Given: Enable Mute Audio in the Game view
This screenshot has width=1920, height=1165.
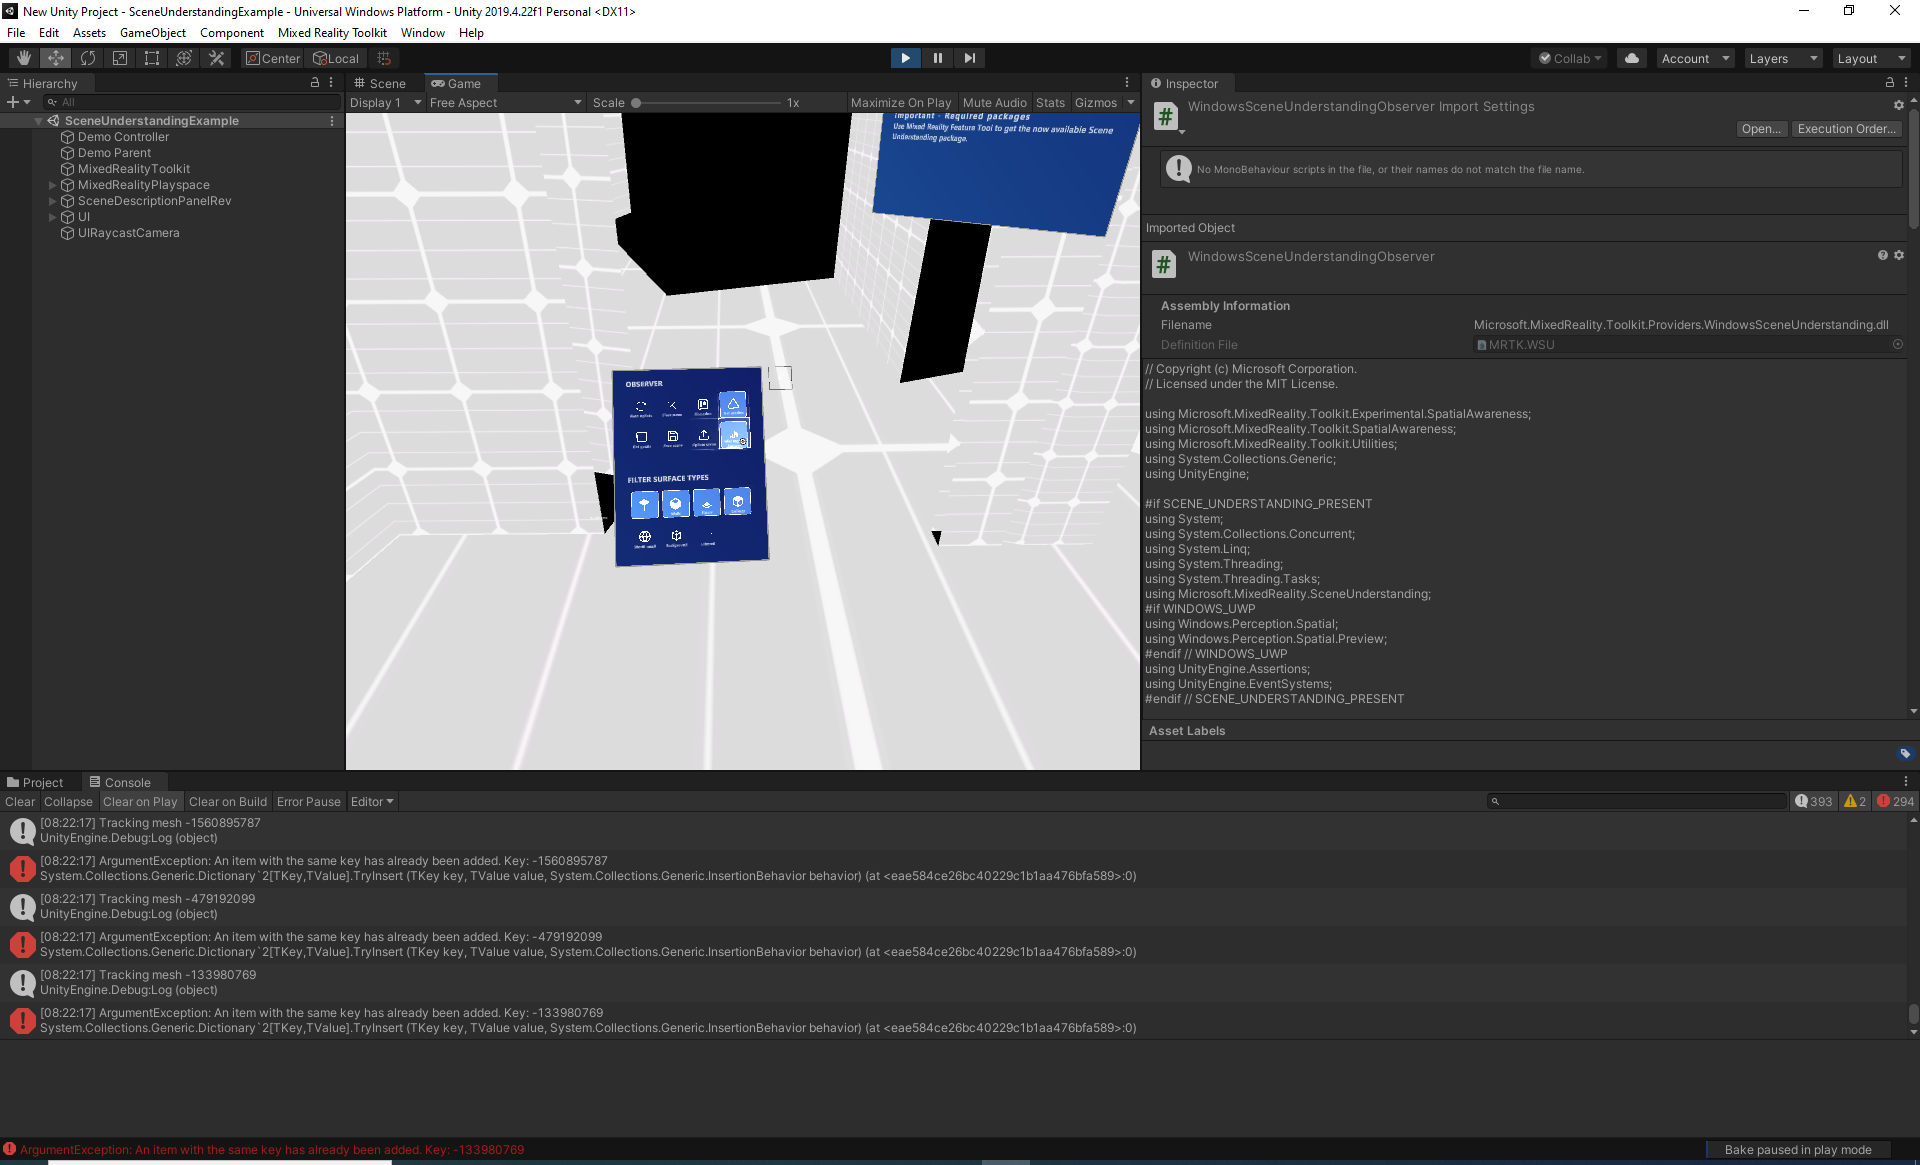Looking at the screenshot, I should click(x=994, y=102).
